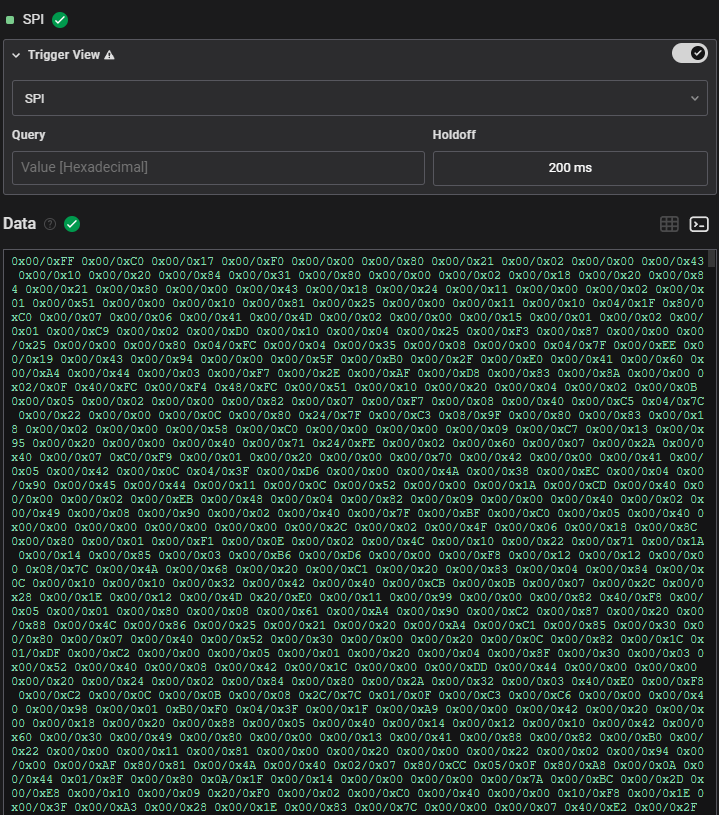
Task: Click the Trigger View header label
Action: (x=64, y=55)
